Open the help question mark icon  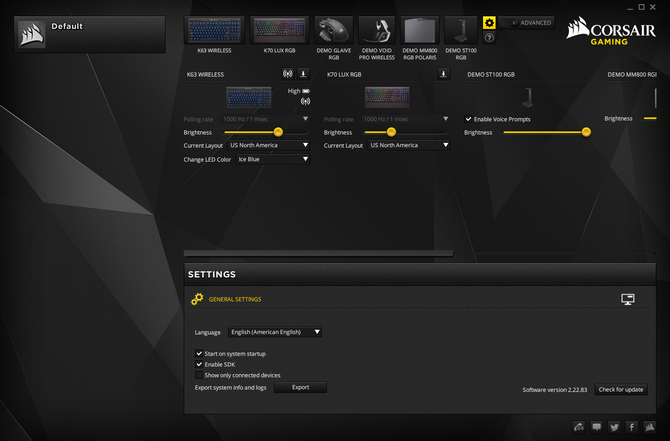pos(489,38)
